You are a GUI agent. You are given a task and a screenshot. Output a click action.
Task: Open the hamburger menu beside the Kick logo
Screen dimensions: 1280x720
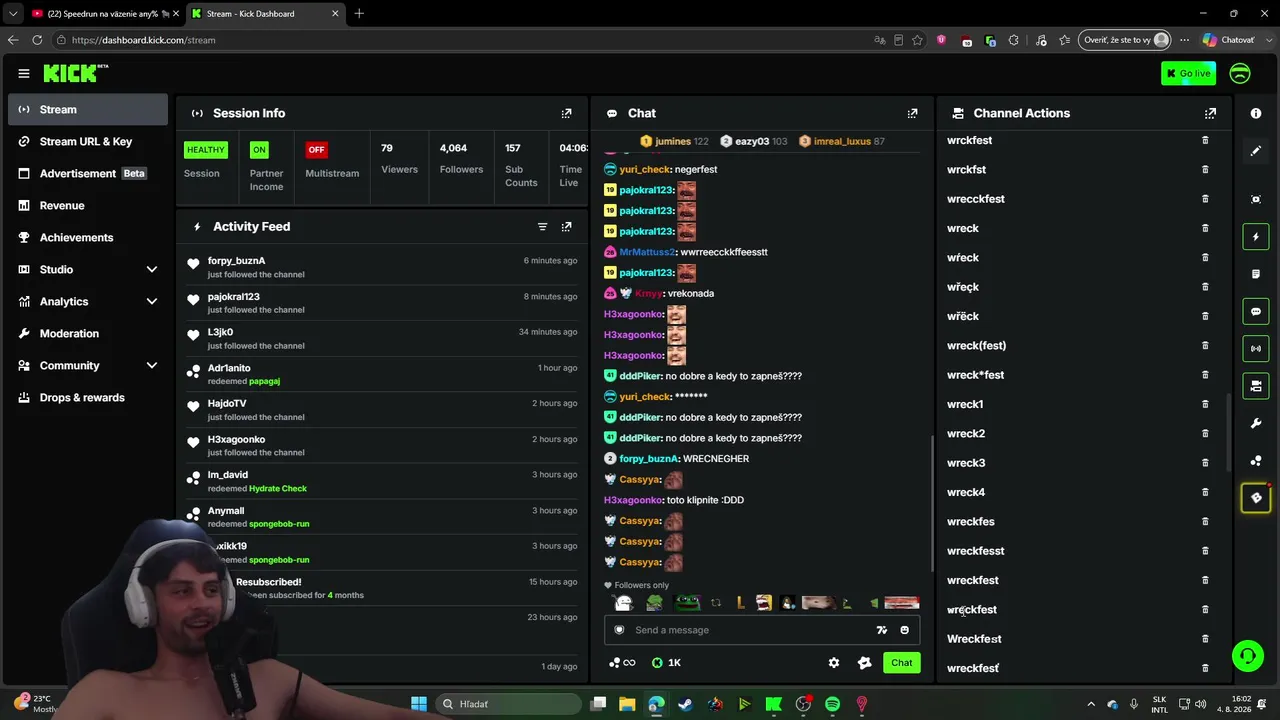24,73
